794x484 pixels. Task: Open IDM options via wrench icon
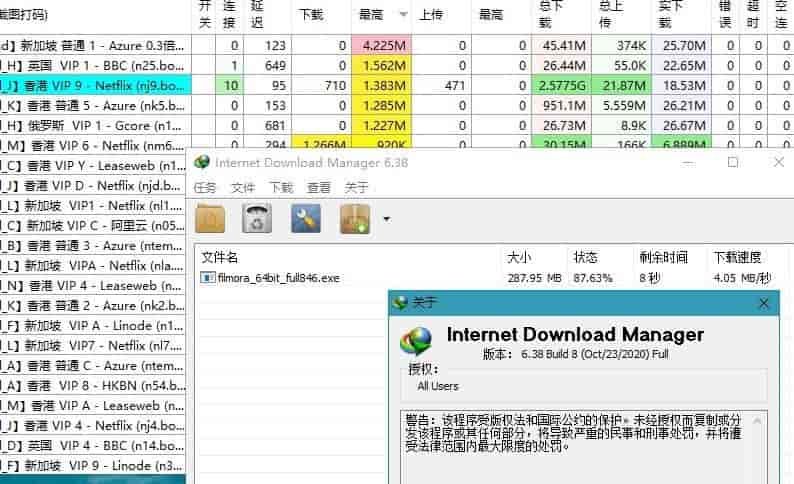tap(306, 219)
